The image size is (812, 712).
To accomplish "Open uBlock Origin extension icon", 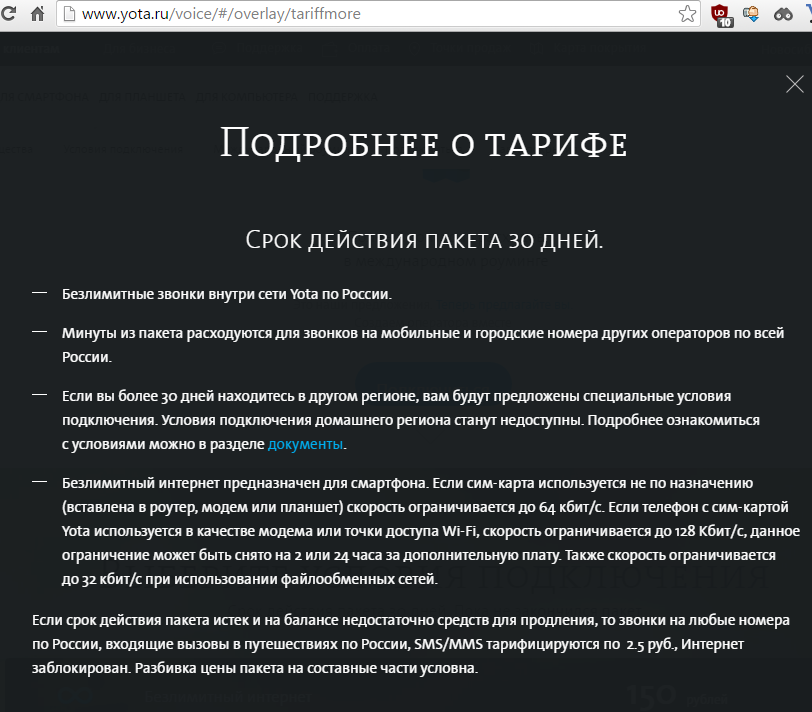I will coord(721,14).
